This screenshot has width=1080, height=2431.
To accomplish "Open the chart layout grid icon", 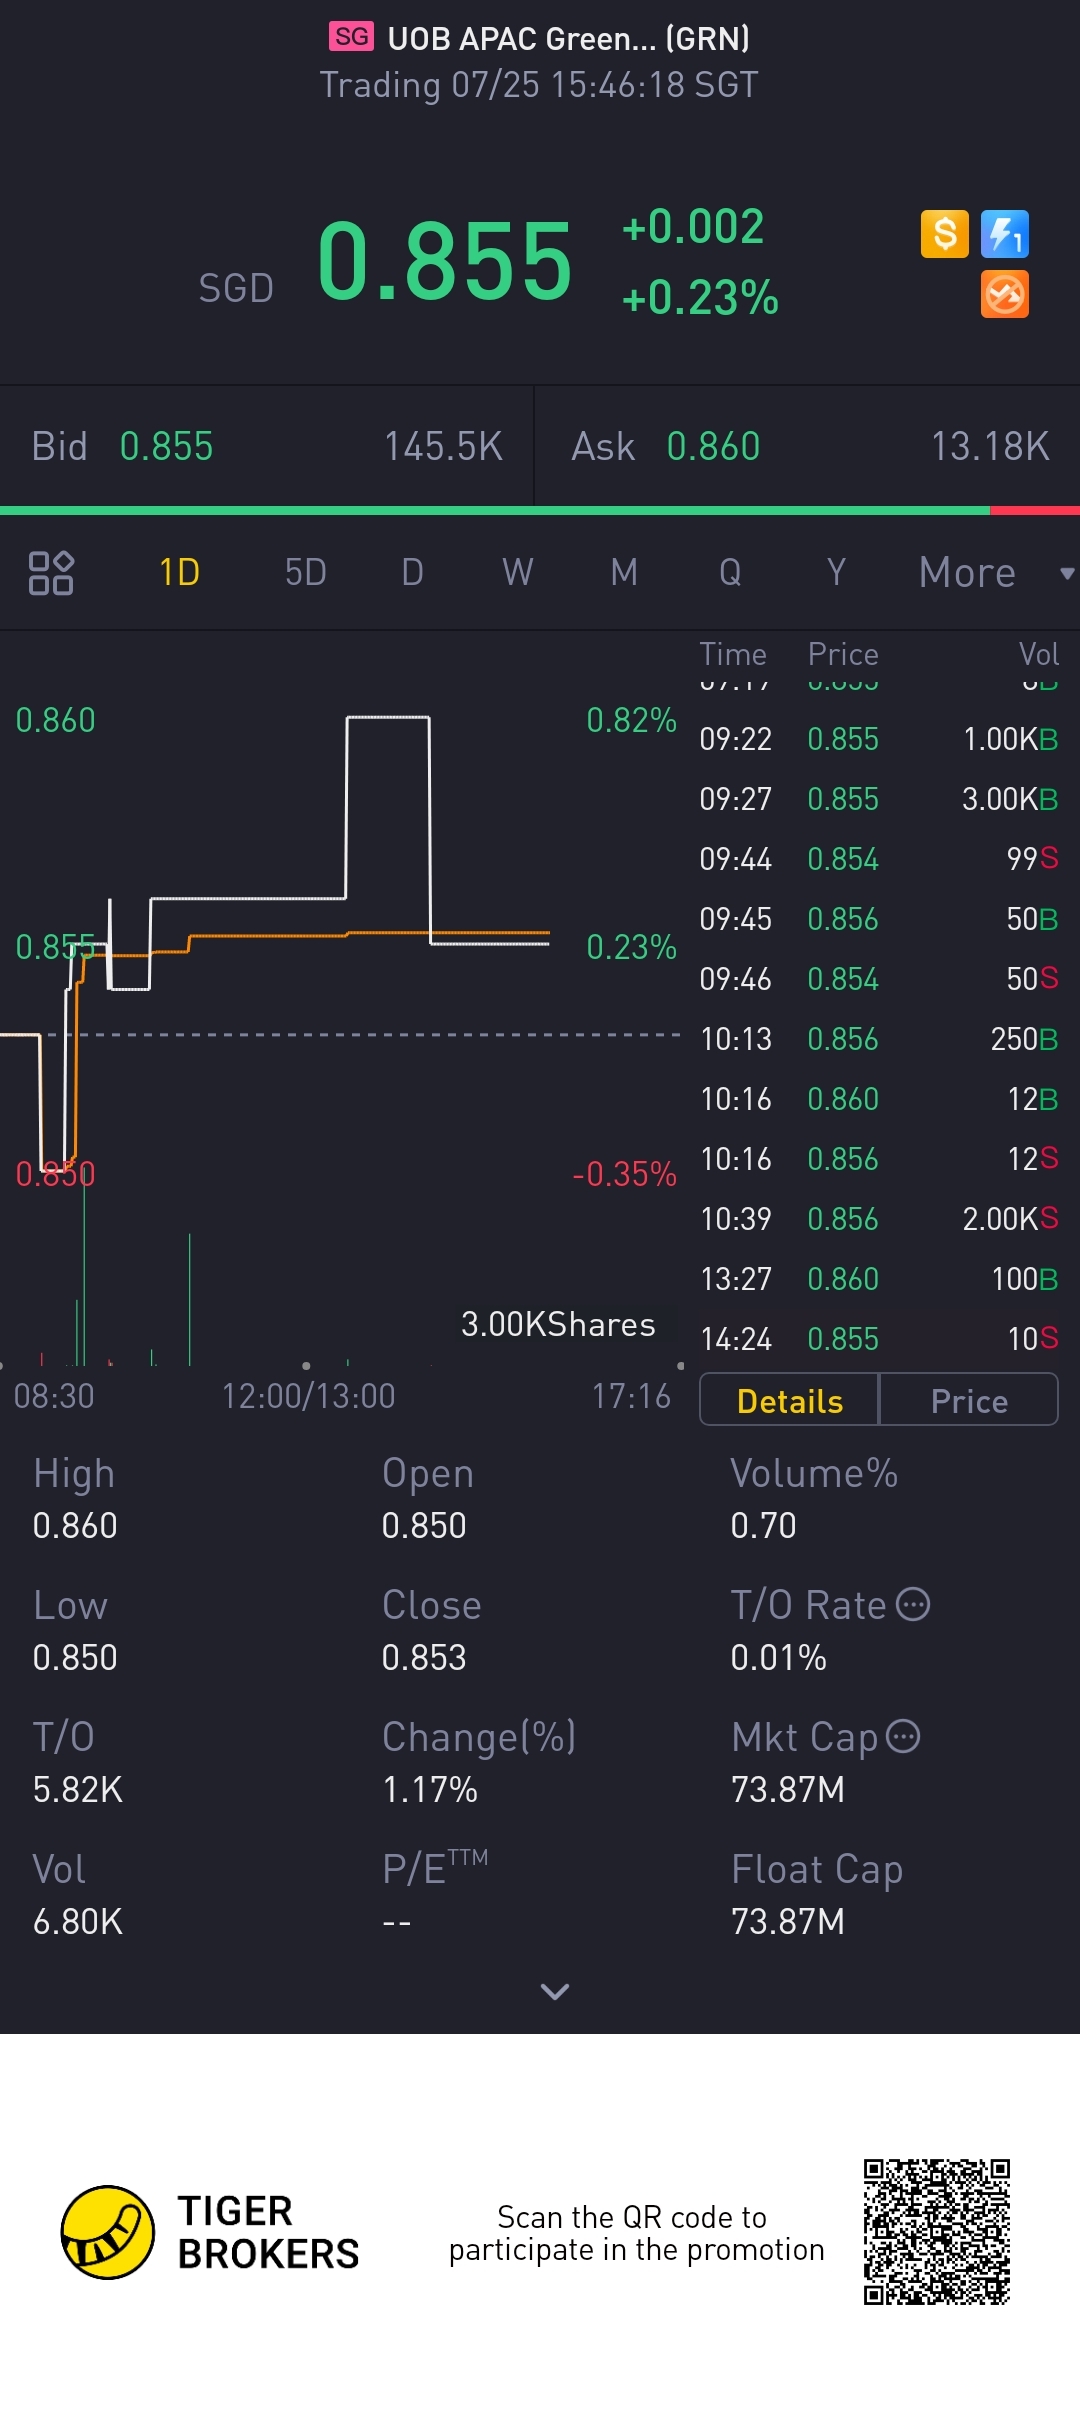I will 51,573.
